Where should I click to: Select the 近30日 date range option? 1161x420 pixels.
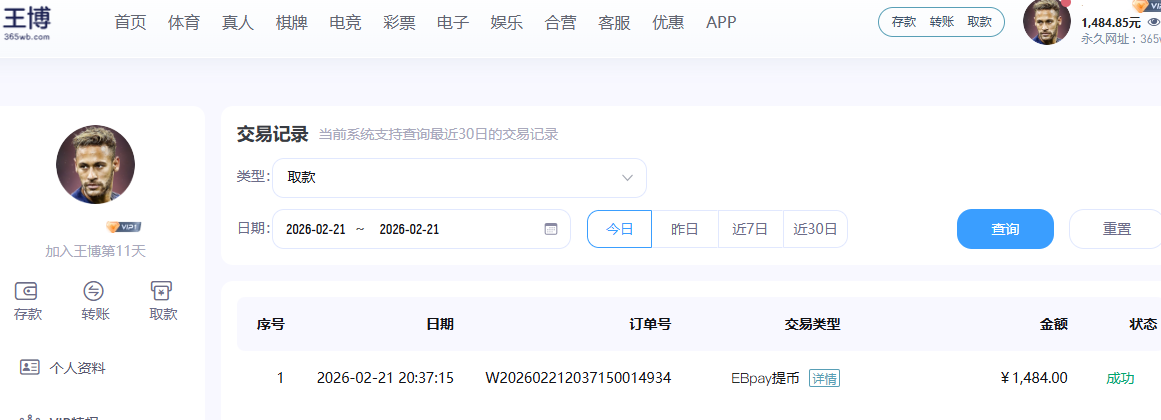click(x=815, y=229)
